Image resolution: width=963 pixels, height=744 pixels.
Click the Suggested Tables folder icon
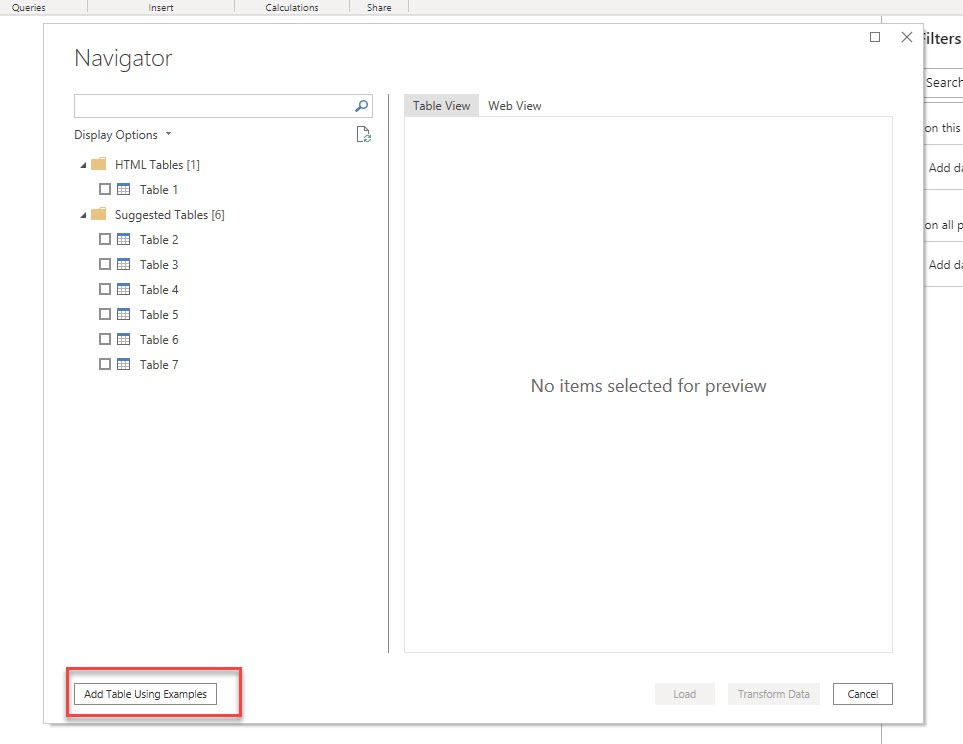97,213
